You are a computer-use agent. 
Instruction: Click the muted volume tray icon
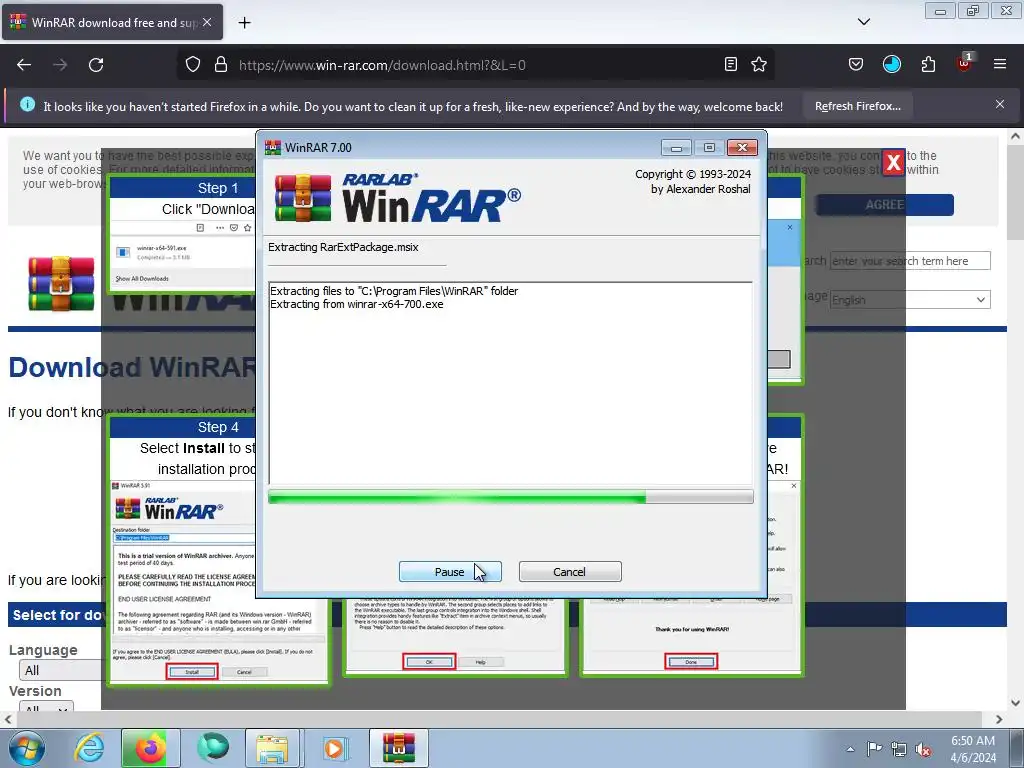(923, 749)
